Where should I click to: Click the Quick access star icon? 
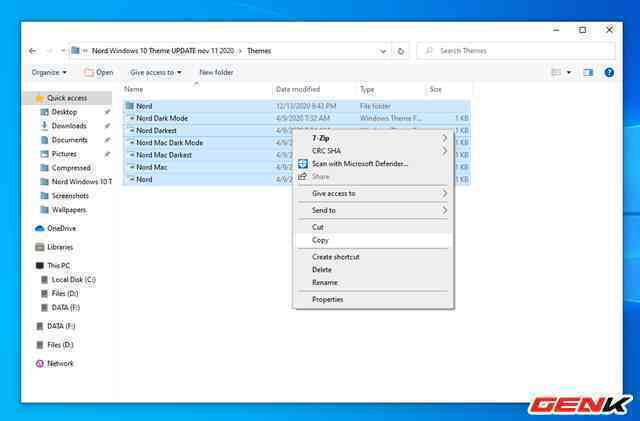click(x=40, y=98)
